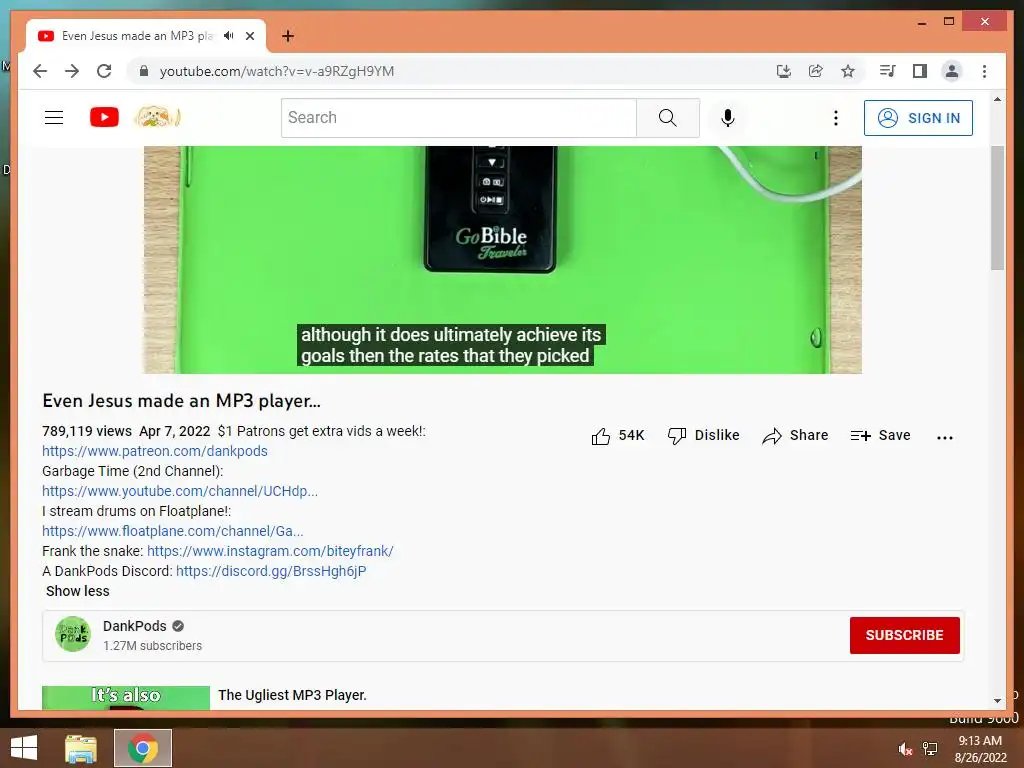Like the video with 54K thumbs up
The width and height of the screenshot is (1024, 768).
click(x=618, y=436)
